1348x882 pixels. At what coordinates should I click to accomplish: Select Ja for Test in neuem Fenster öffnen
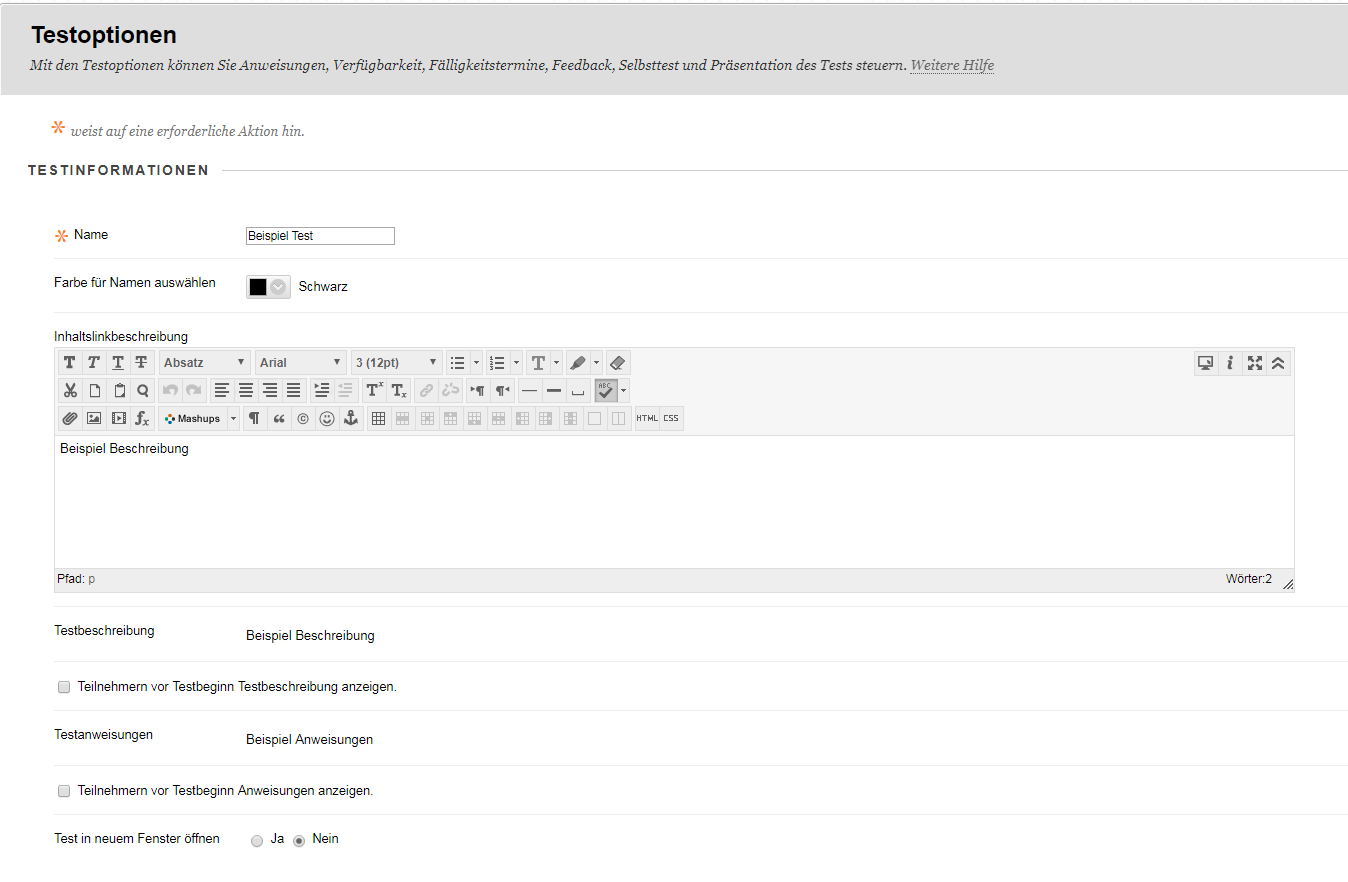(257, 841)
